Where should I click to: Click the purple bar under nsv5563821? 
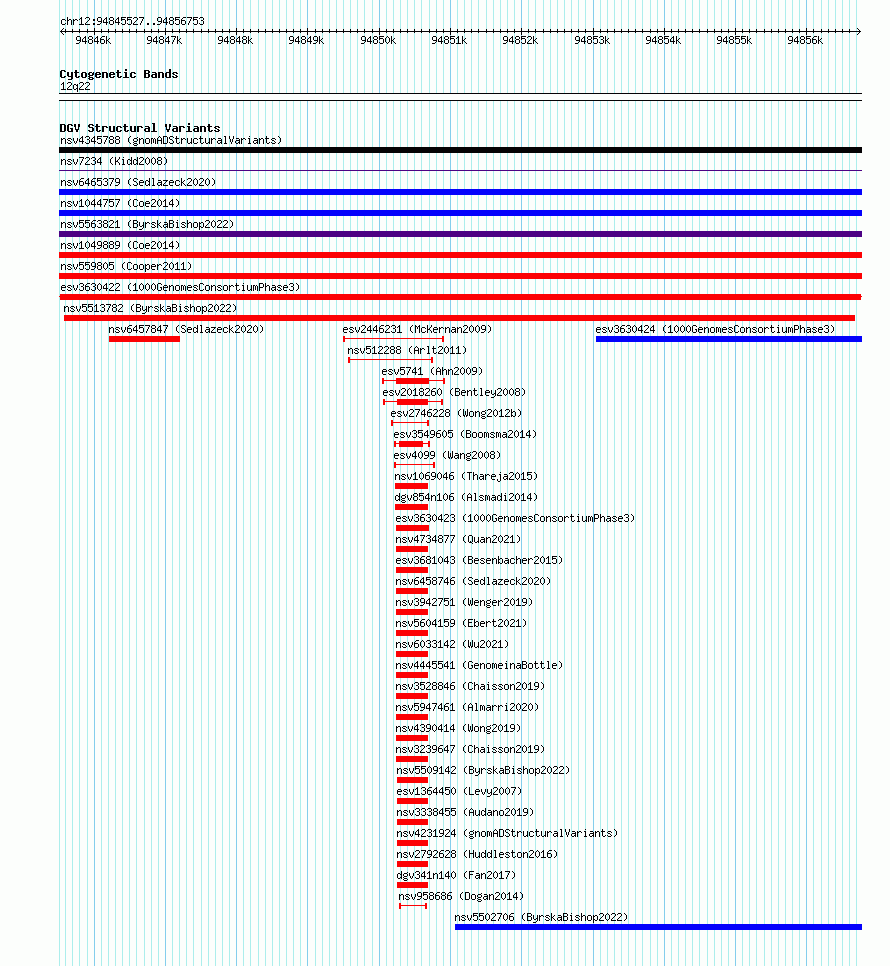[461, 234]
